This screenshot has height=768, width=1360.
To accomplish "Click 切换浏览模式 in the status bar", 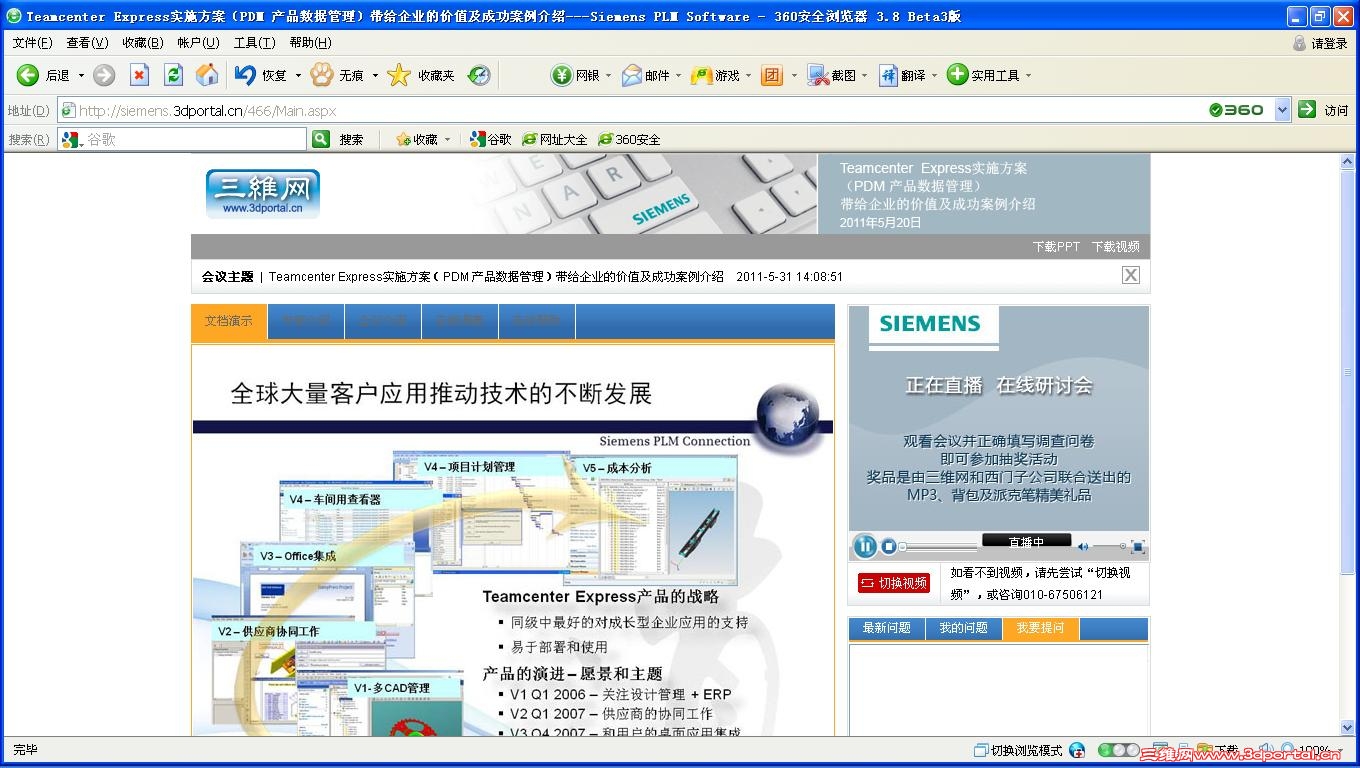I will (1019, 750).
